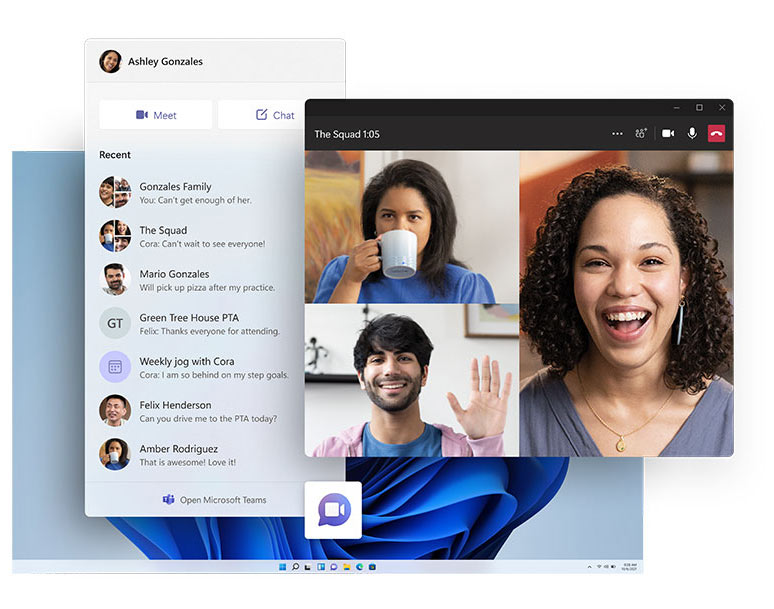The width and height of the screenshot is (774, 609).
Task: Click Mario Gonzales profile picture
Action: click(x=115, y=279)
